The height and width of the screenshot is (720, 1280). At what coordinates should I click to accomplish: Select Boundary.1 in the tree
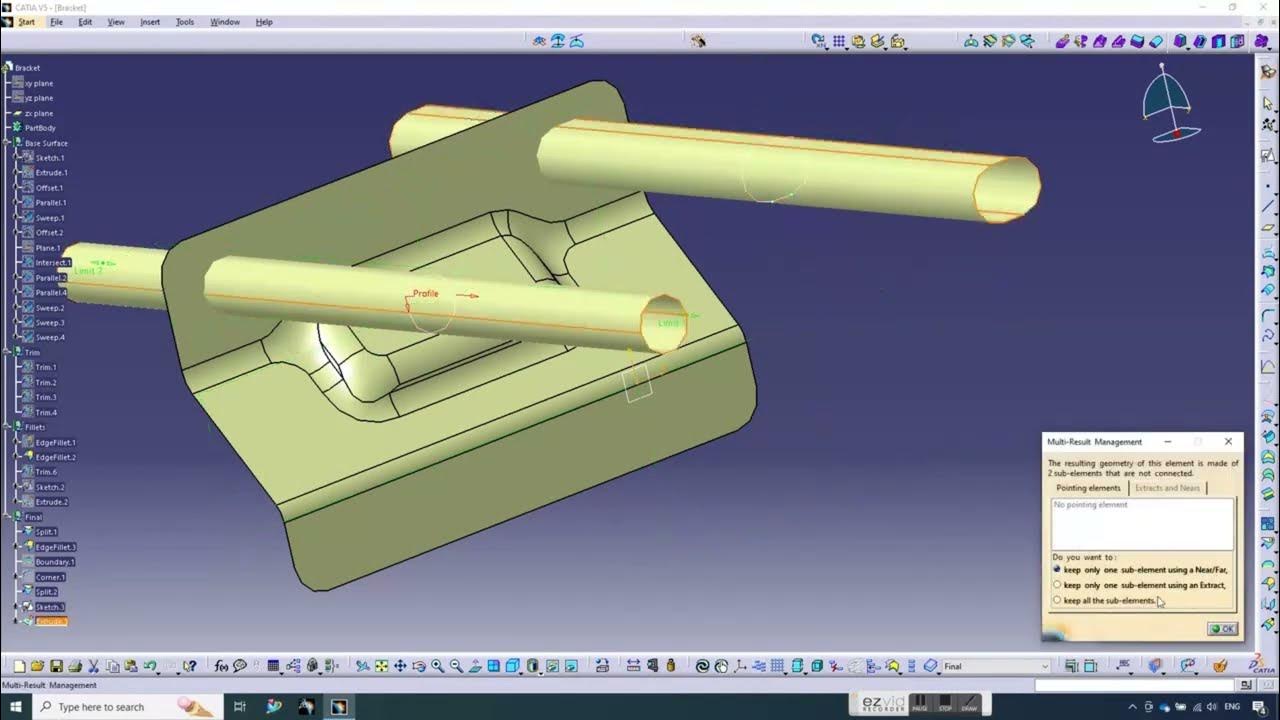(55, 562)
